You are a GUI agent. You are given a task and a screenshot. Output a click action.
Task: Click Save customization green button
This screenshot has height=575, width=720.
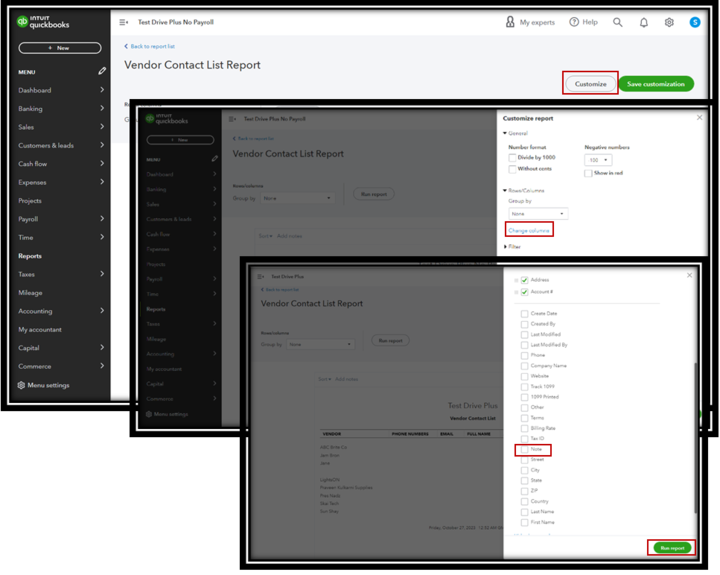coord(656,84)
